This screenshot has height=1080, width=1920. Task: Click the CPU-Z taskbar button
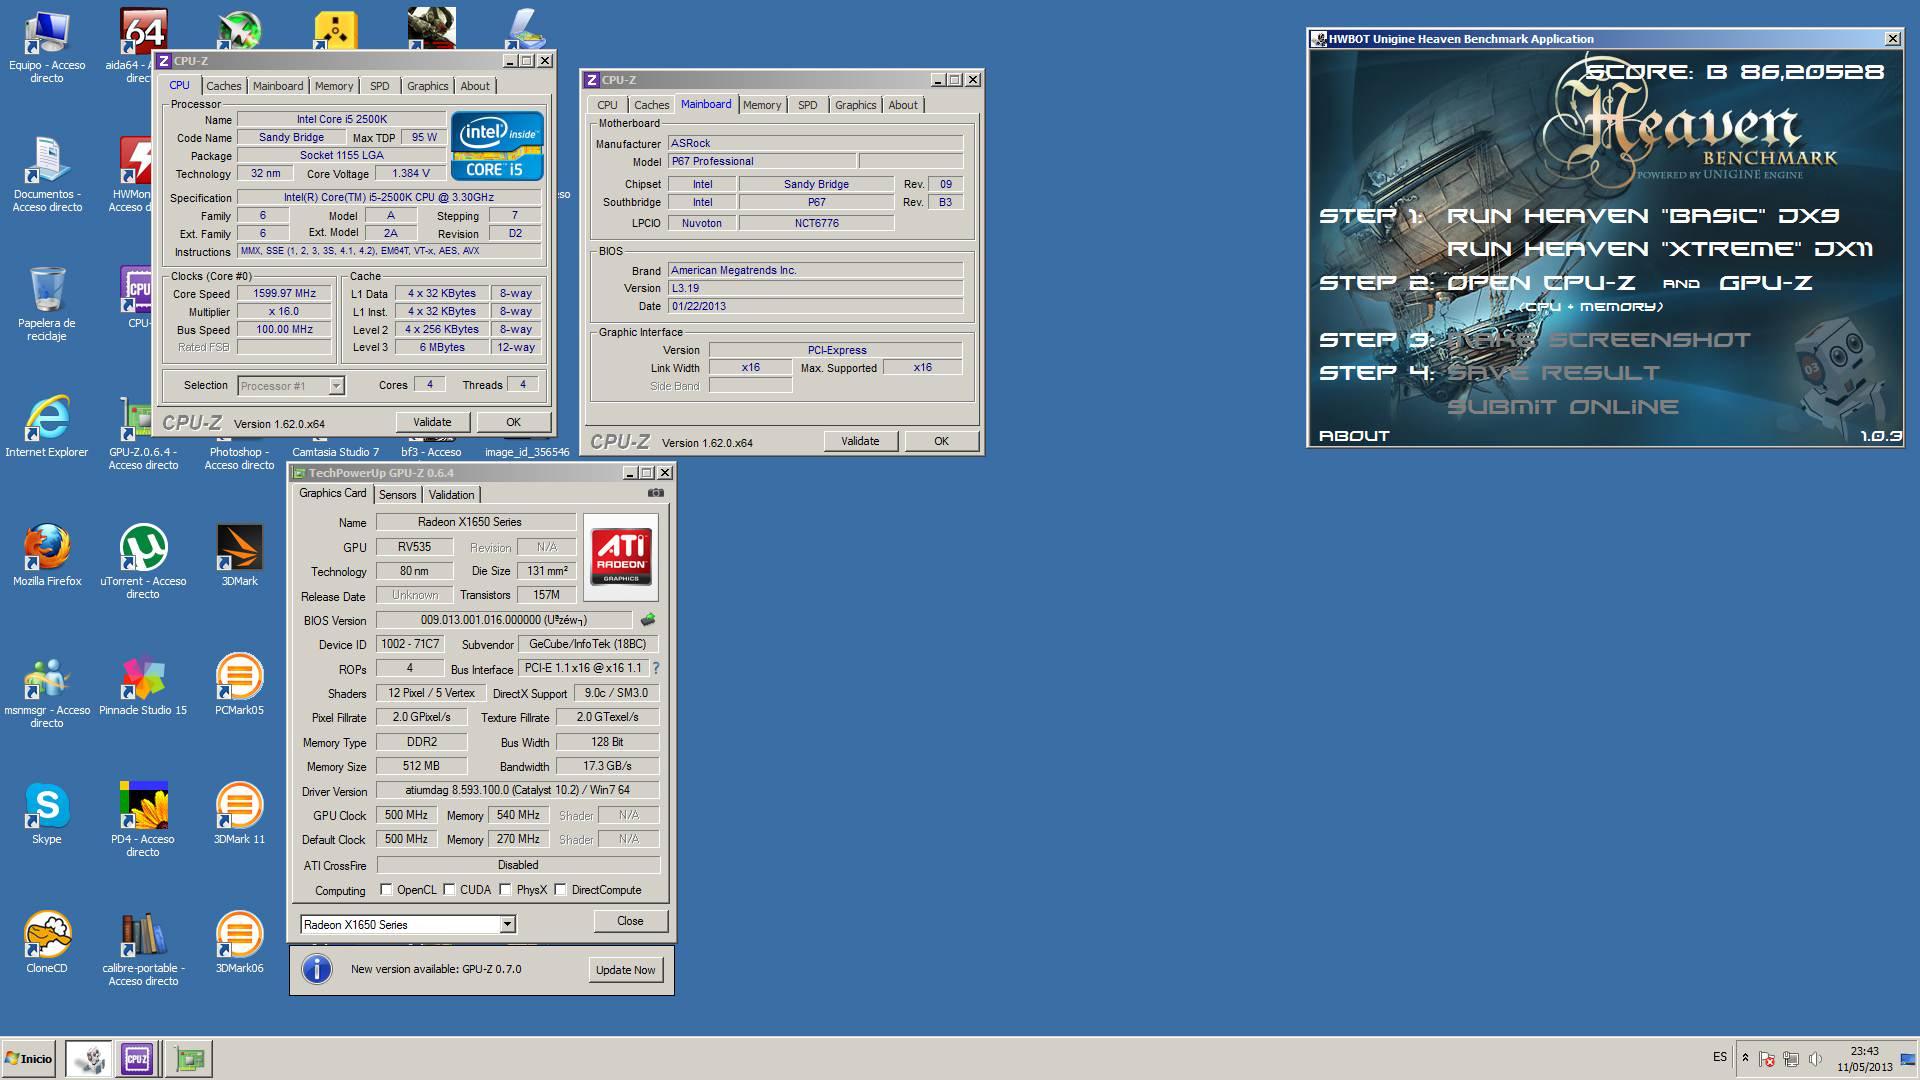[137, 1058]
